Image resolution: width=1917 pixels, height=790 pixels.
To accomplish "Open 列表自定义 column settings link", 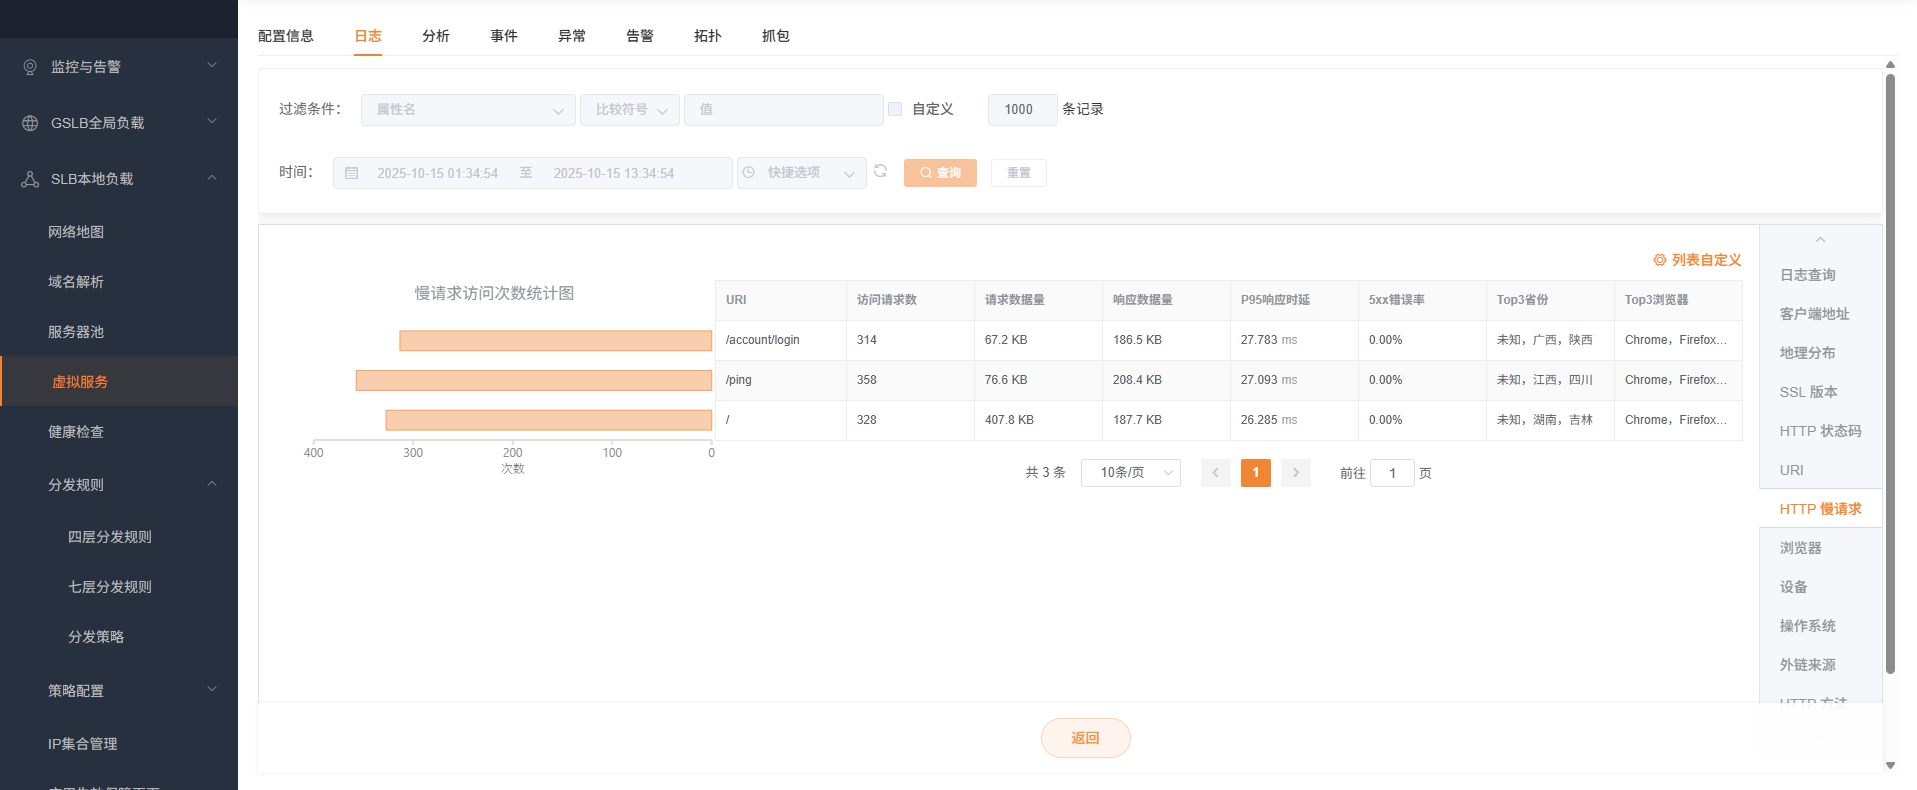I will (1697, 260).
